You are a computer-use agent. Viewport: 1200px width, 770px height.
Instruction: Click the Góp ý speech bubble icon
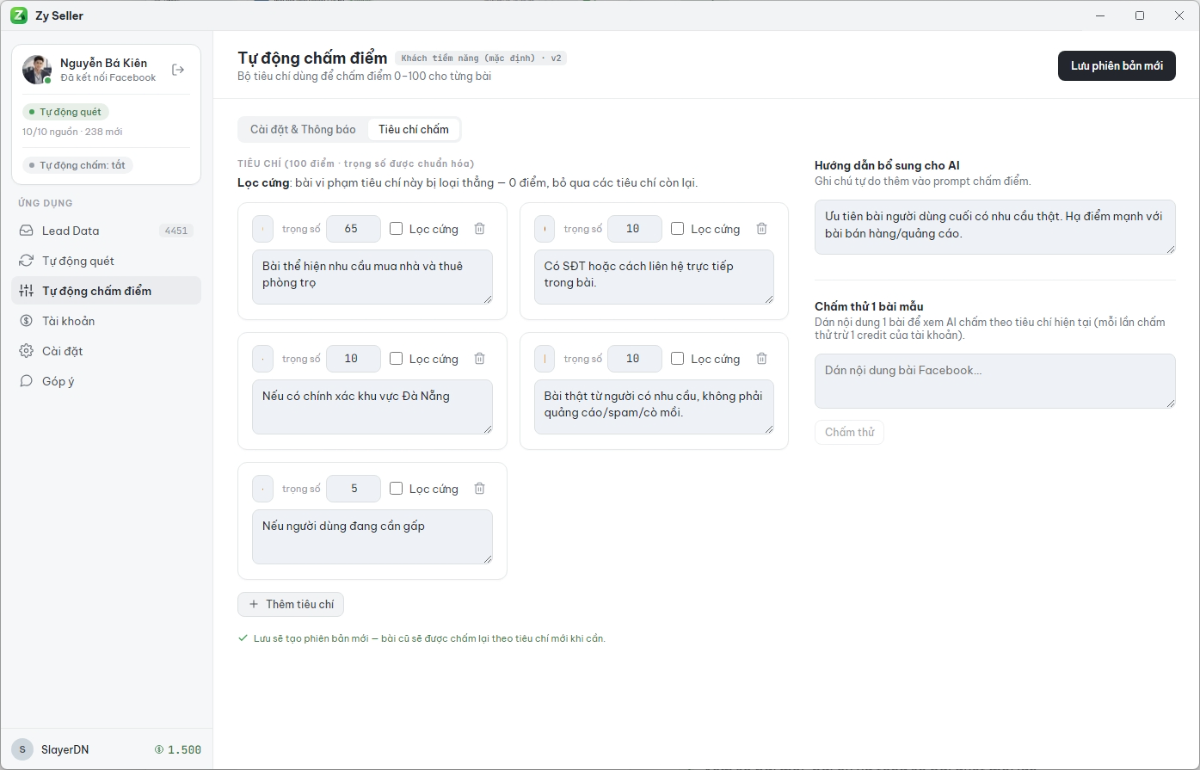[x=26, y=381]
